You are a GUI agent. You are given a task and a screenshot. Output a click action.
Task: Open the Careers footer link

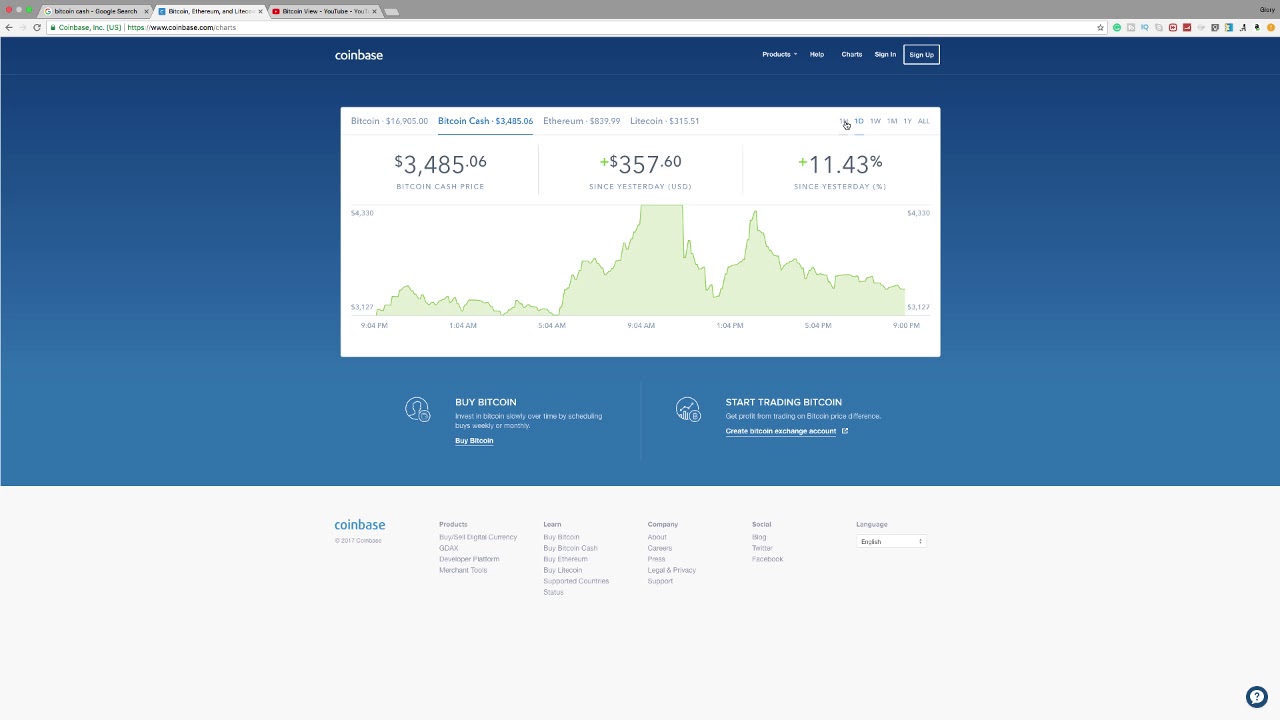pos(659,548)
